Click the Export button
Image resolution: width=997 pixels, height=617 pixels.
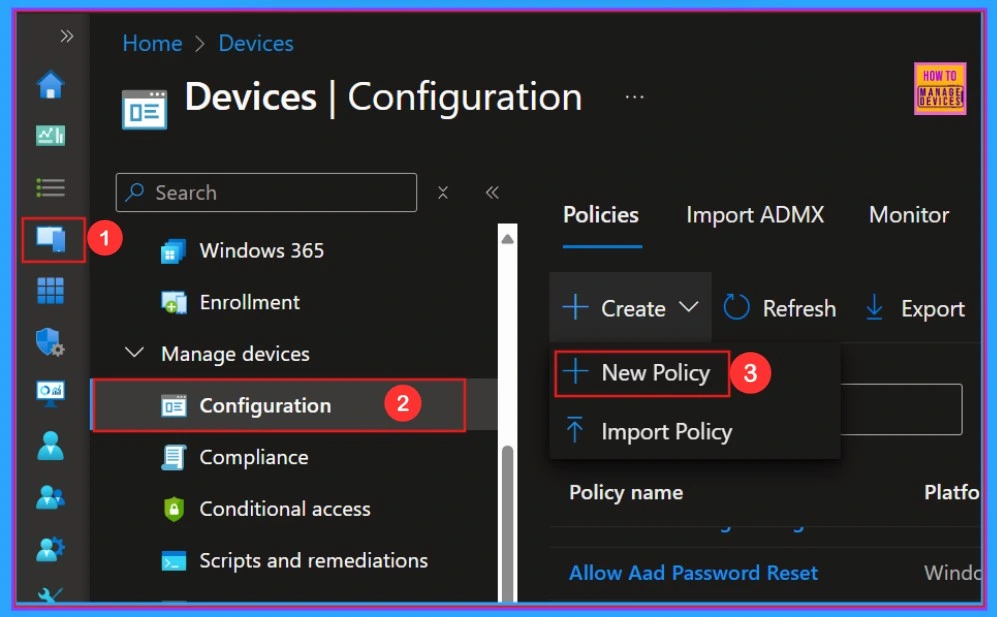(x=915, y=309)
